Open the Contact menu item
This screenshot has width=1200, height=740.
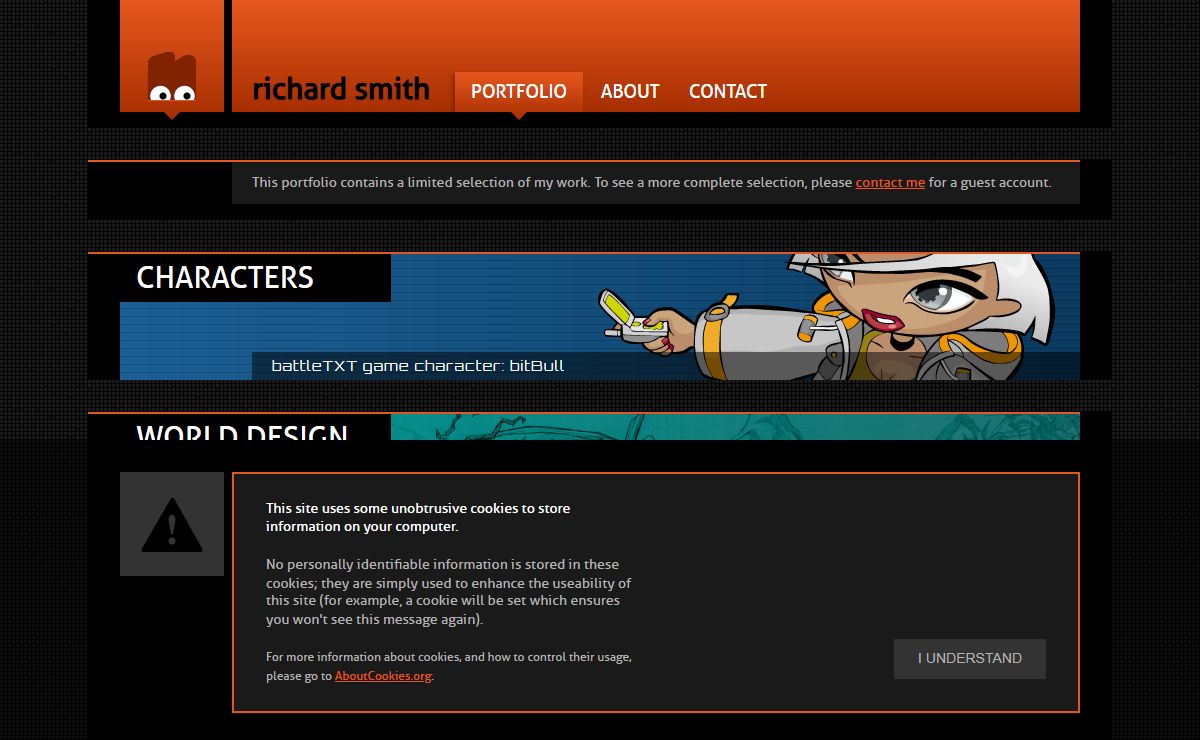728,92
